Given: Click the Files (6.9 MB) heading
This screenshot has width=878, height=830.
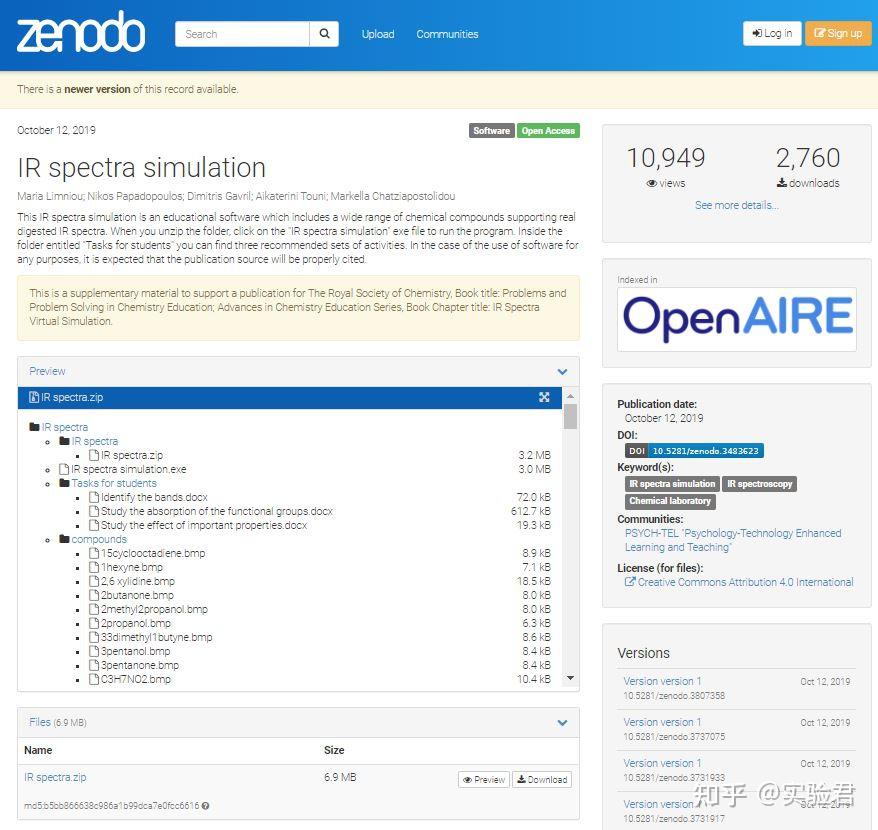Looking at the screenshot, I should click(58, 722).
